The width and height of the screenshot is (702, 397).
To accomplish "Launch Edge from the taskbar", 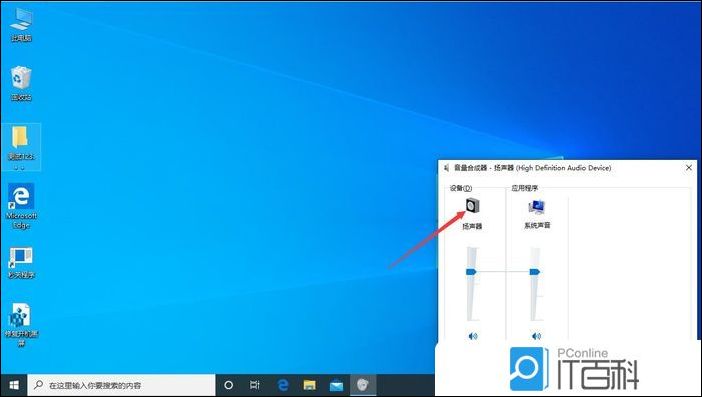I will [283, 385].
